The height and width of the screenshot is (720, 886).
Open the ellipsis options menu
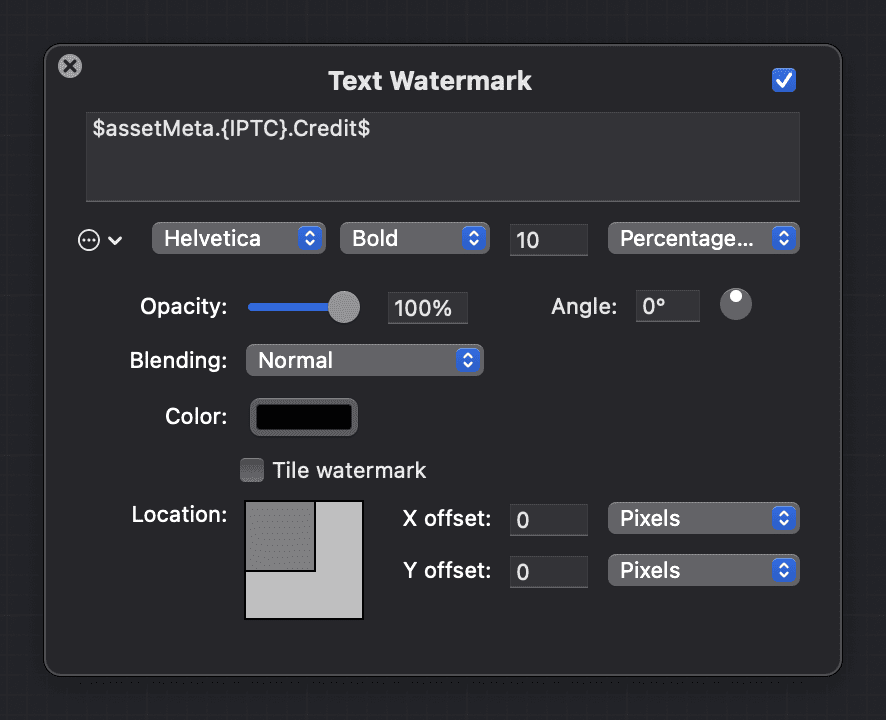(x=99, y=240)
